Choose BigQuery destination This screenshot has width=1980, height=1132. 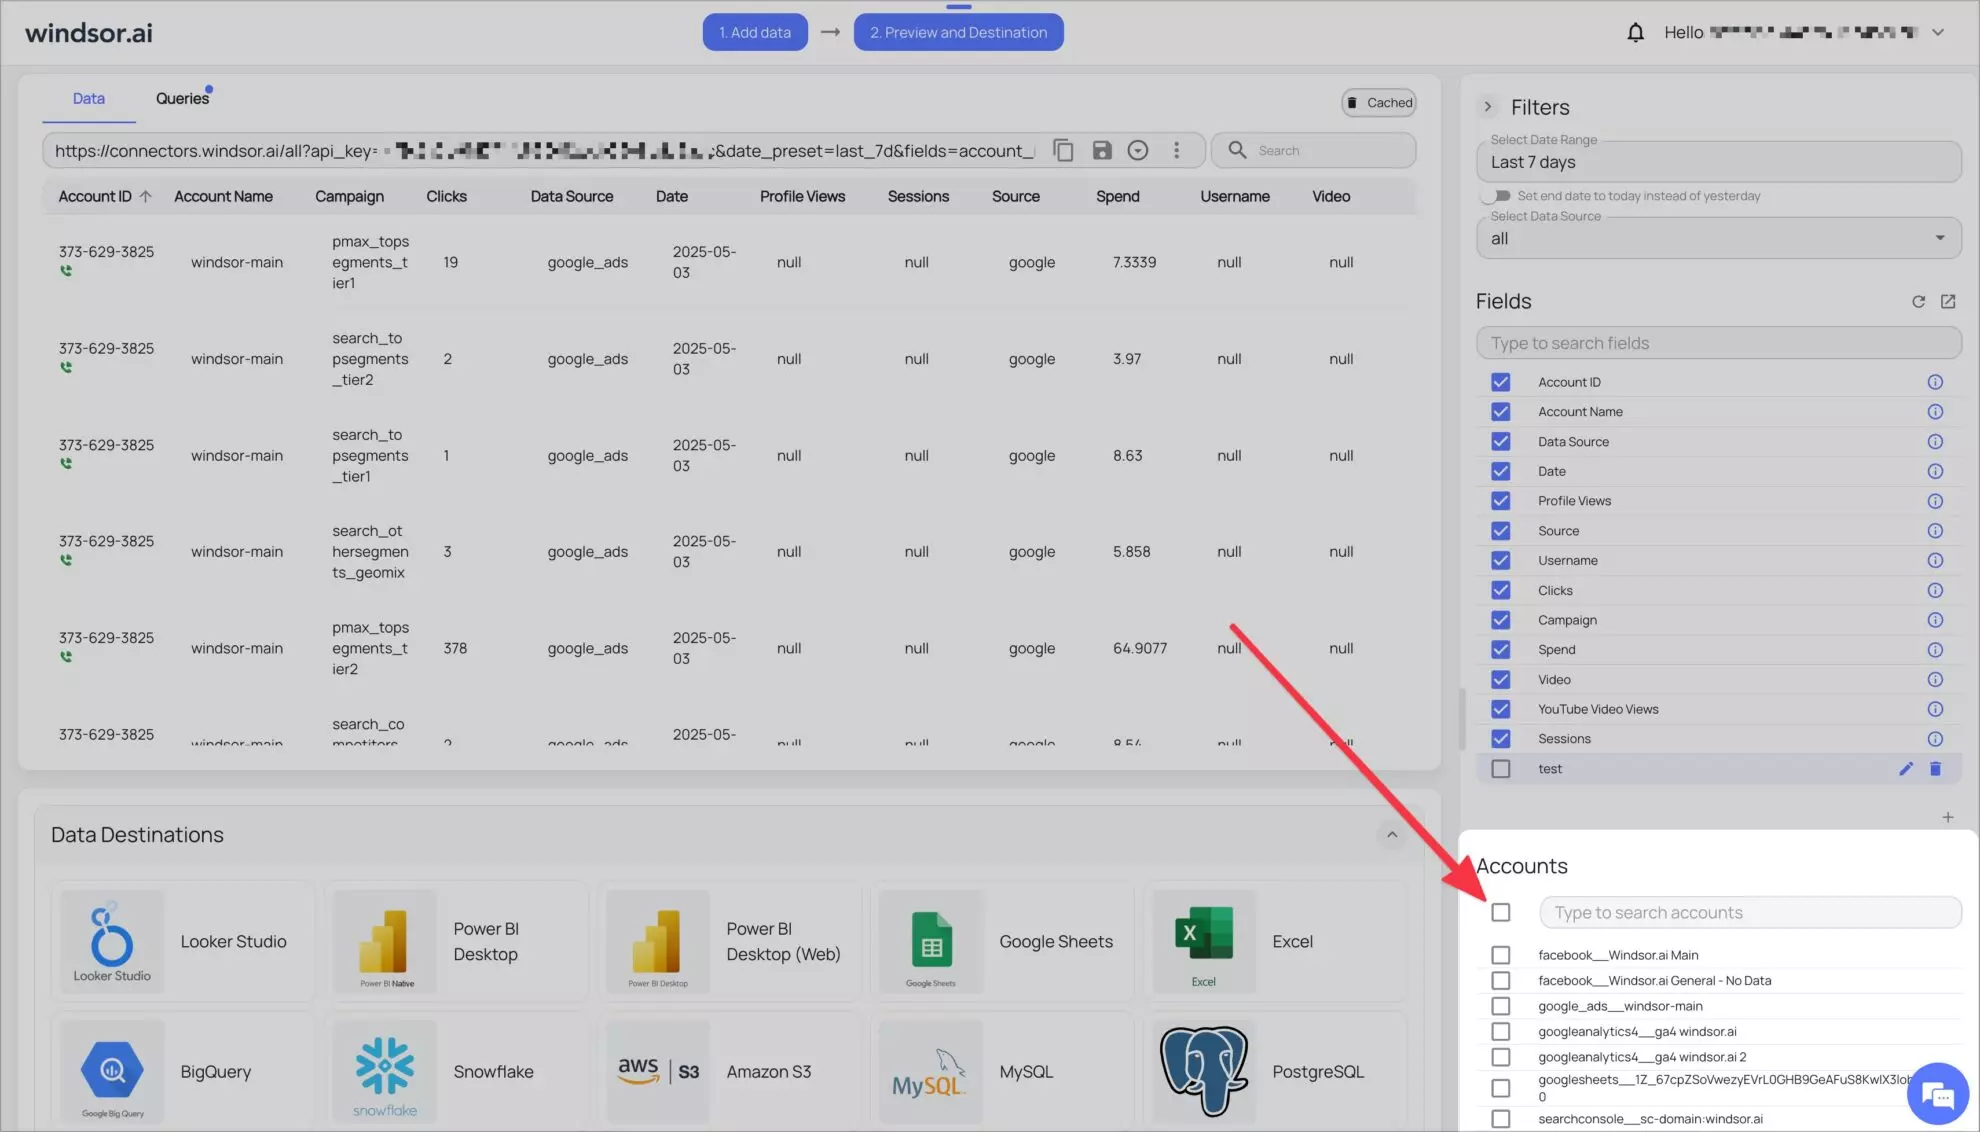(x=183, y=1071)
